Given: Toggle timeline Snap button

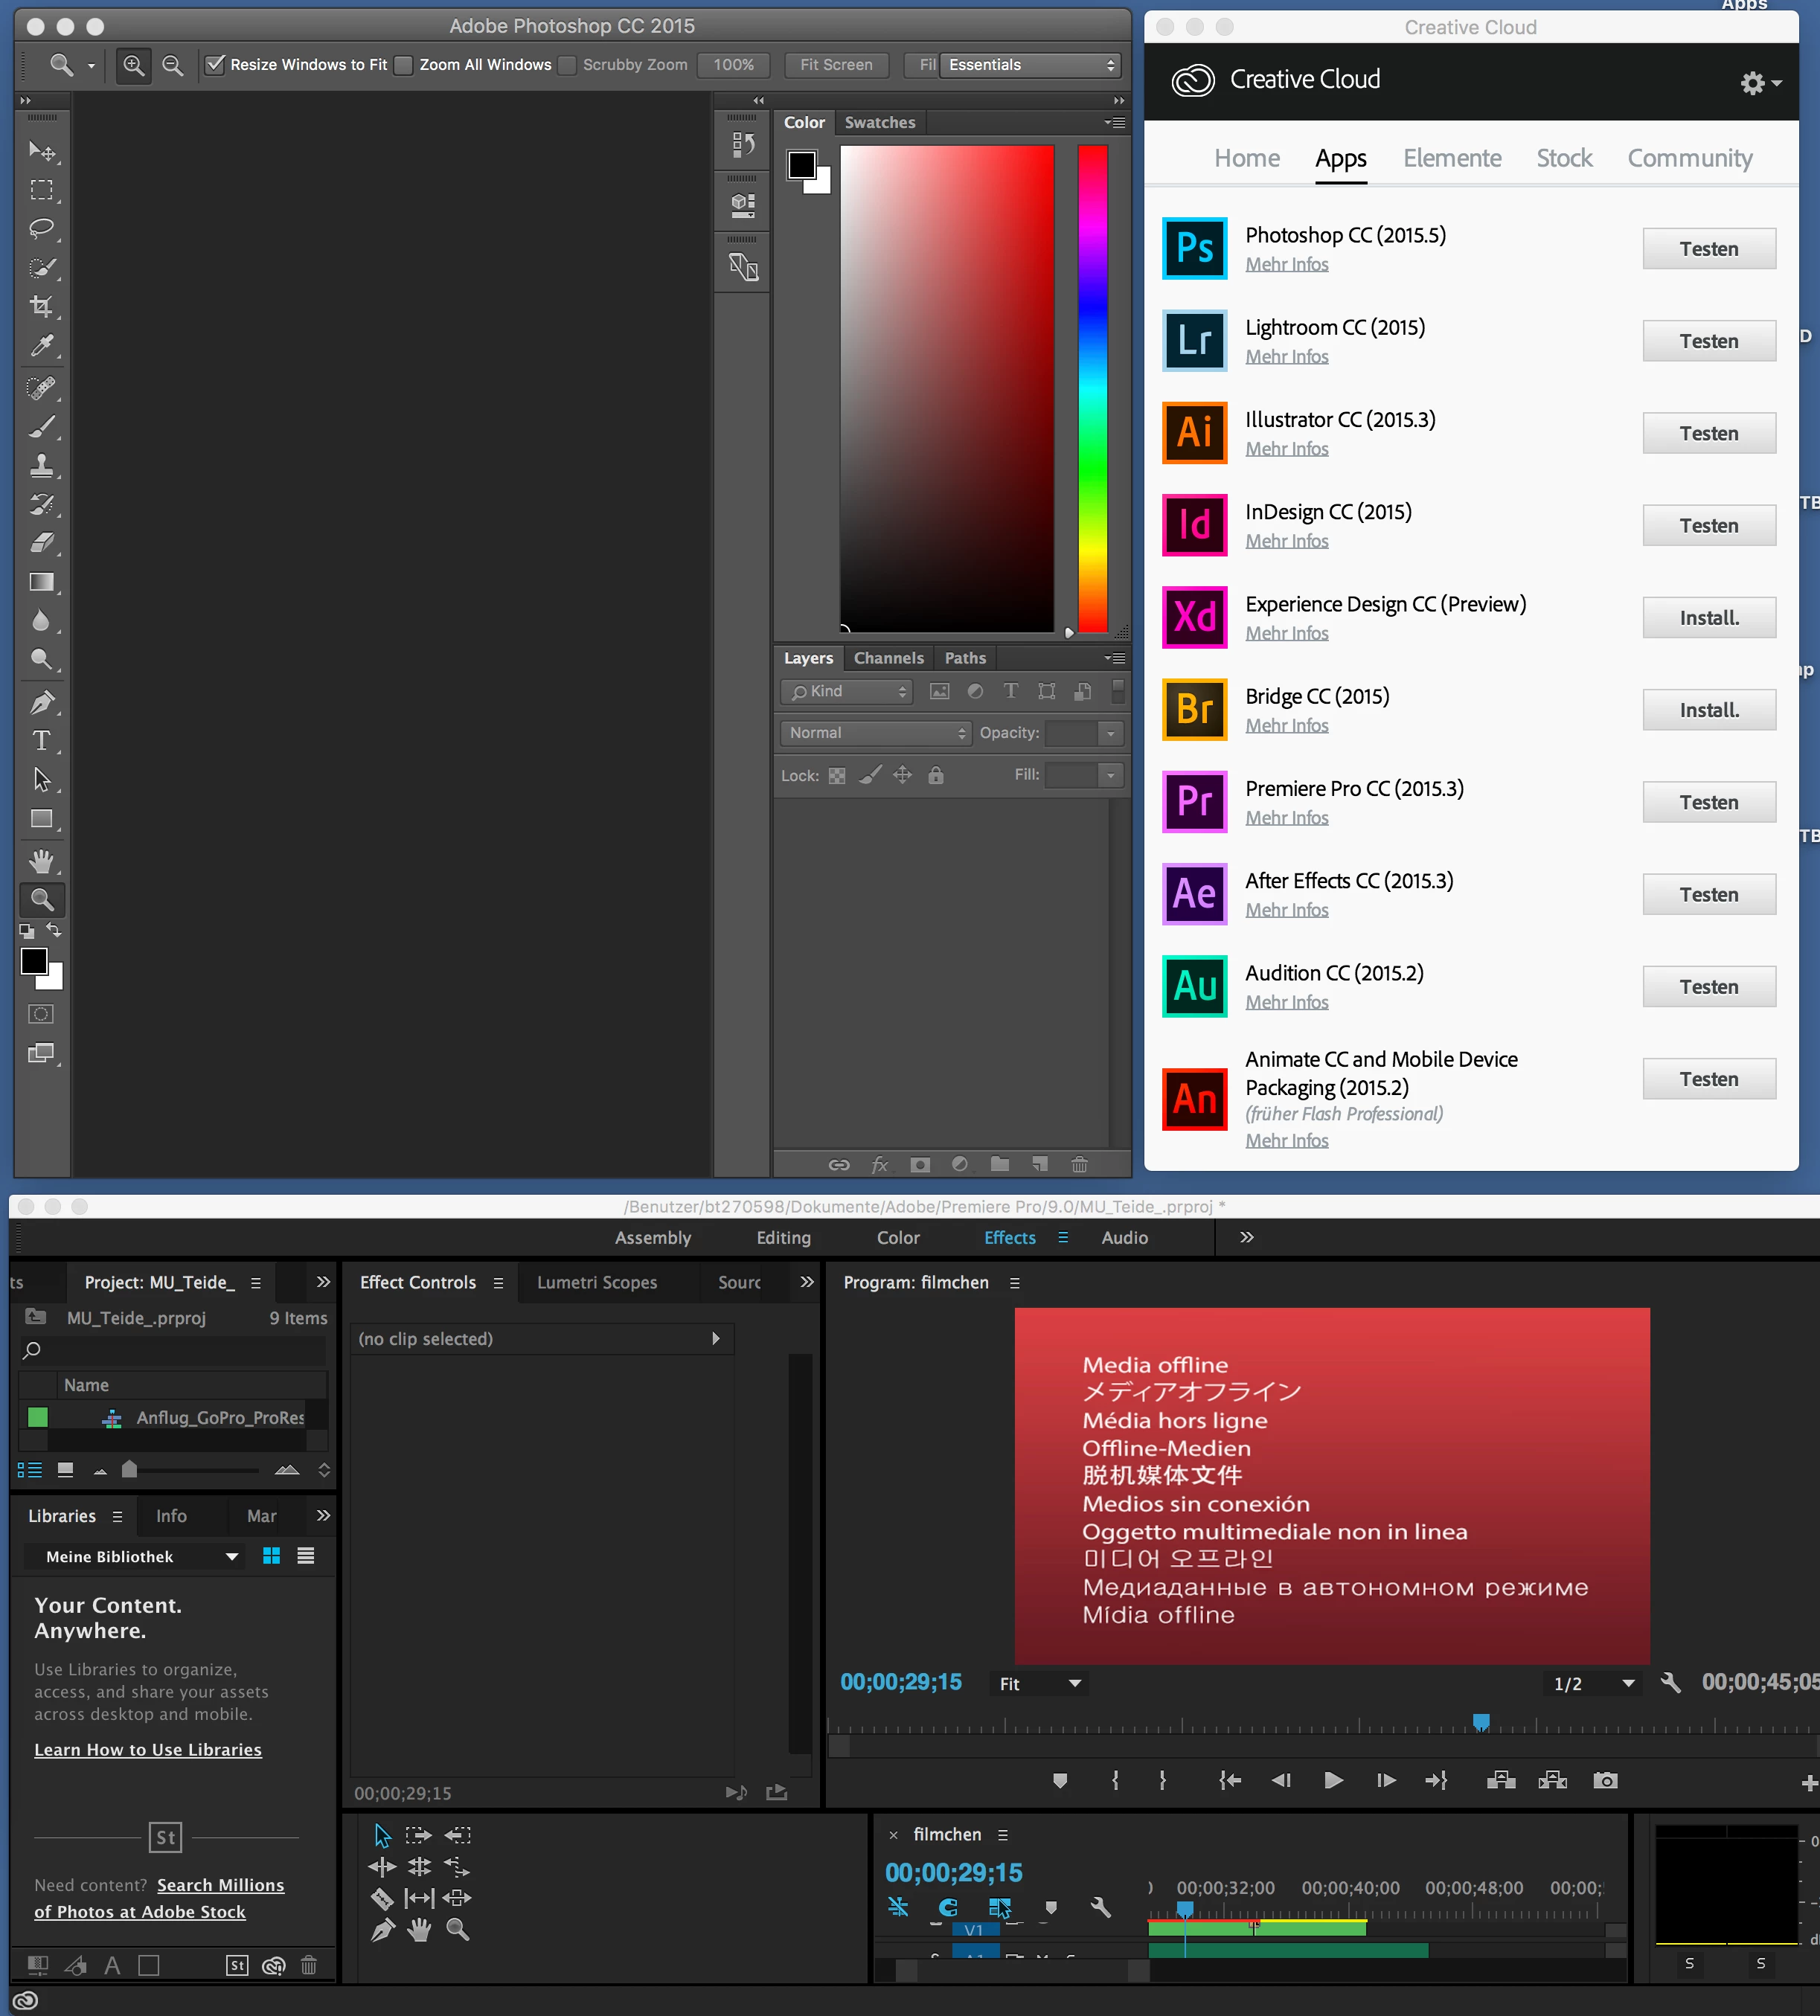Looking at the screenshot, I should click(948, 1907).
